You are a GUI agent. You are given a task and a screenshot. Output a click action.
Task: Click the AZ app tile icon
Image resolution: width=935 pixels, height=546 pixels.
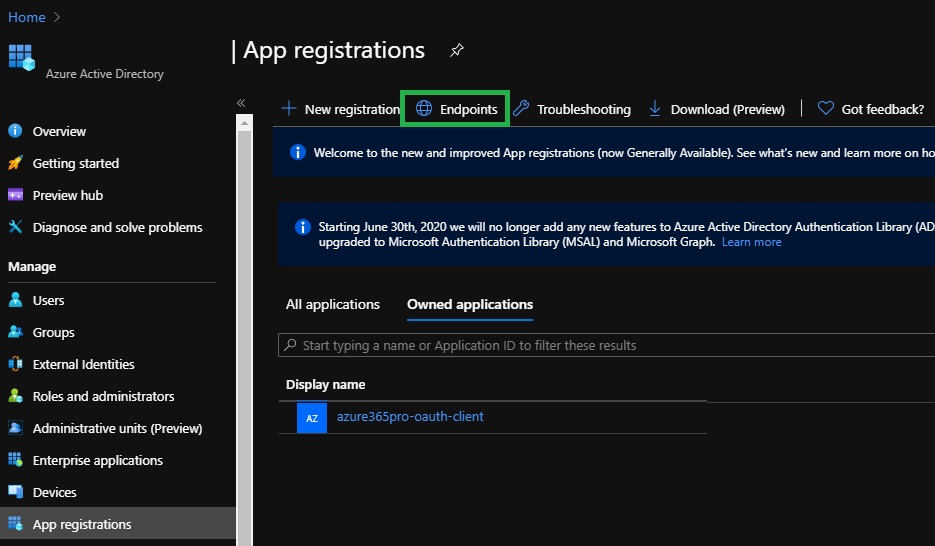[x=312, y=418]
